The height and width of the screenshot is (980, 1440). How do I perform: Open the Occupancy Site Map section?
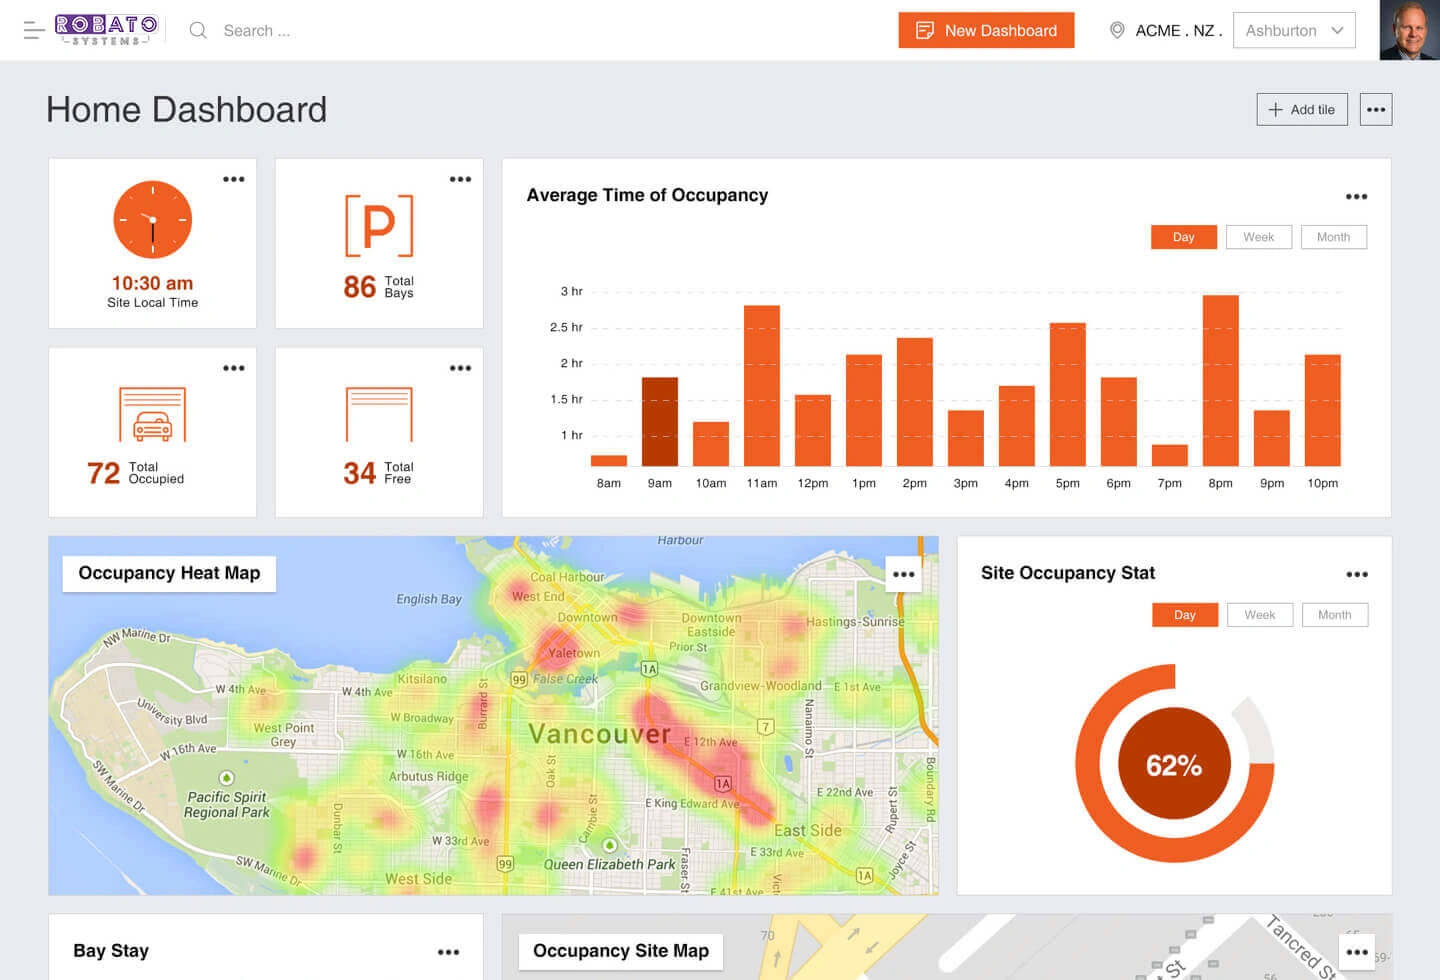point(620,951)
